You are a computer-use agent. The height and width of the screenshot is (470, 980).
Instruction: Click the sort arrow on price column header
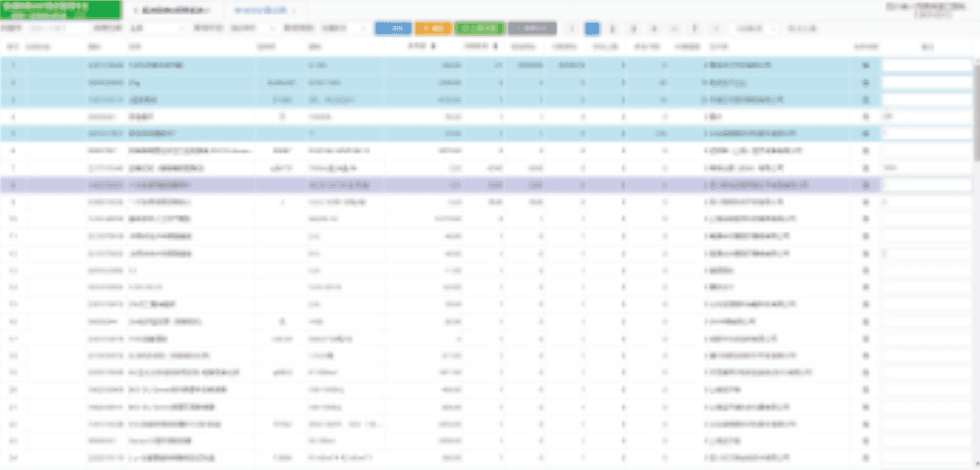coord(434,46)
